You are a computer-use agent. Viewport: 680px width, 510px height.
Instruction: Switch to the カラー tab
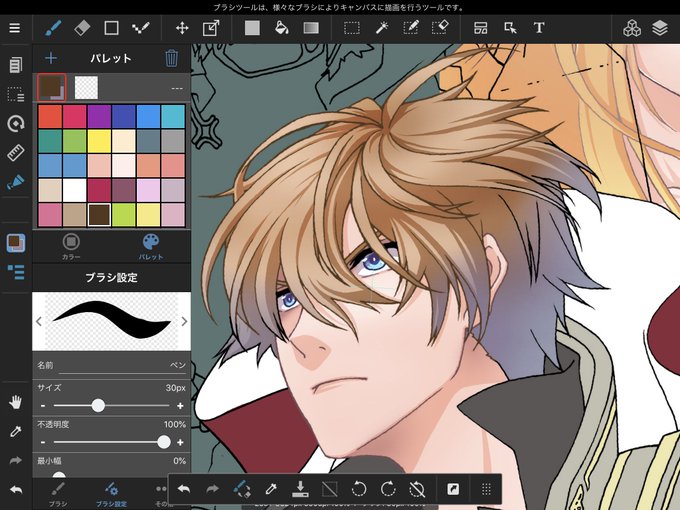(71, 247)
